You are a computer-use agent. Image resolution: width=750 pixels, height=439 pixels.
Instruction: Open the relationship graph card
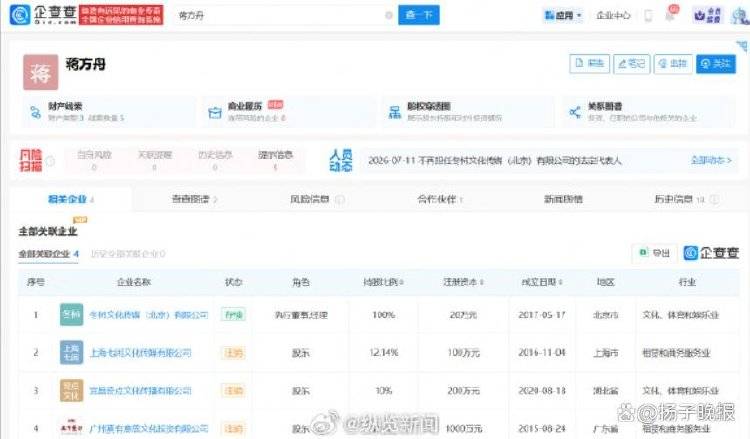(648, 111)
